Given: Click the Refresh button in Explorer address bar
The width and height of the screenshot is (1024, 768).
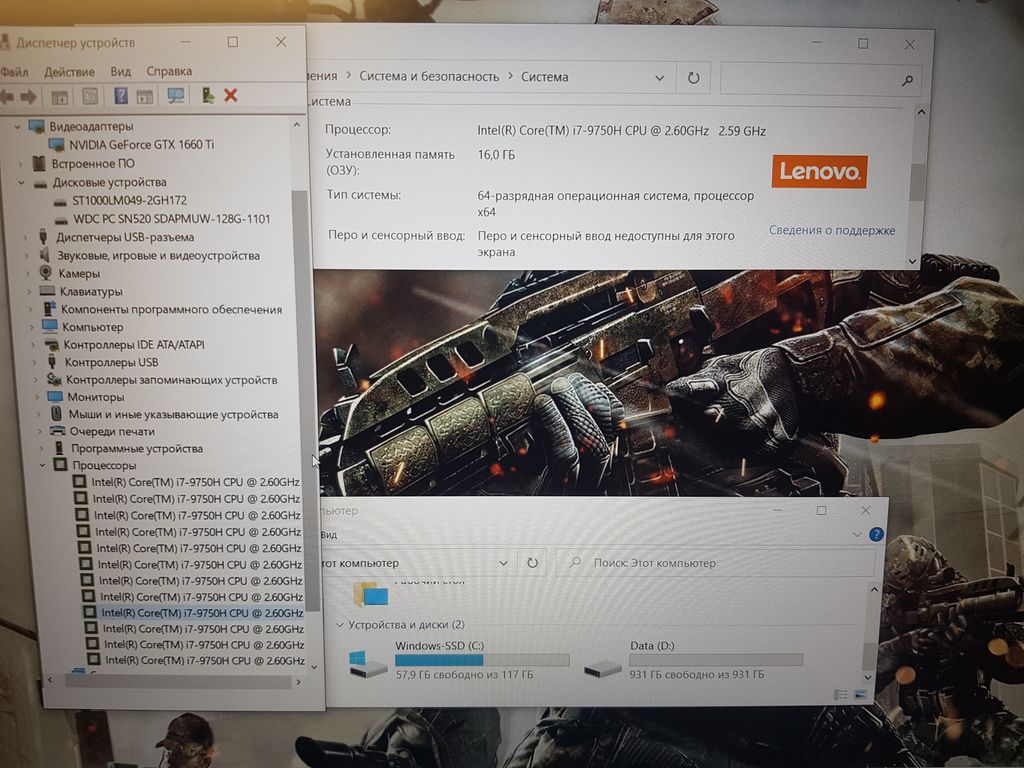Looking at the screenshot, I should (533, 563).
